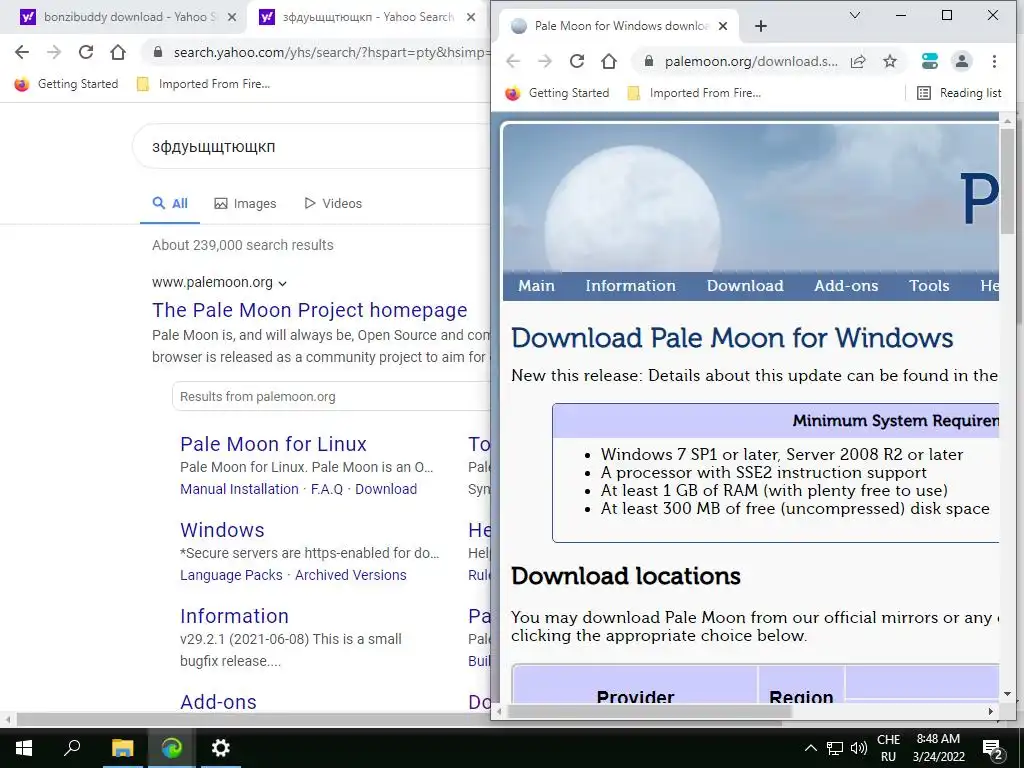Click the forward arrow in the Pale Moon window
Screen dimensions: 1024x768
click(545, 61)
